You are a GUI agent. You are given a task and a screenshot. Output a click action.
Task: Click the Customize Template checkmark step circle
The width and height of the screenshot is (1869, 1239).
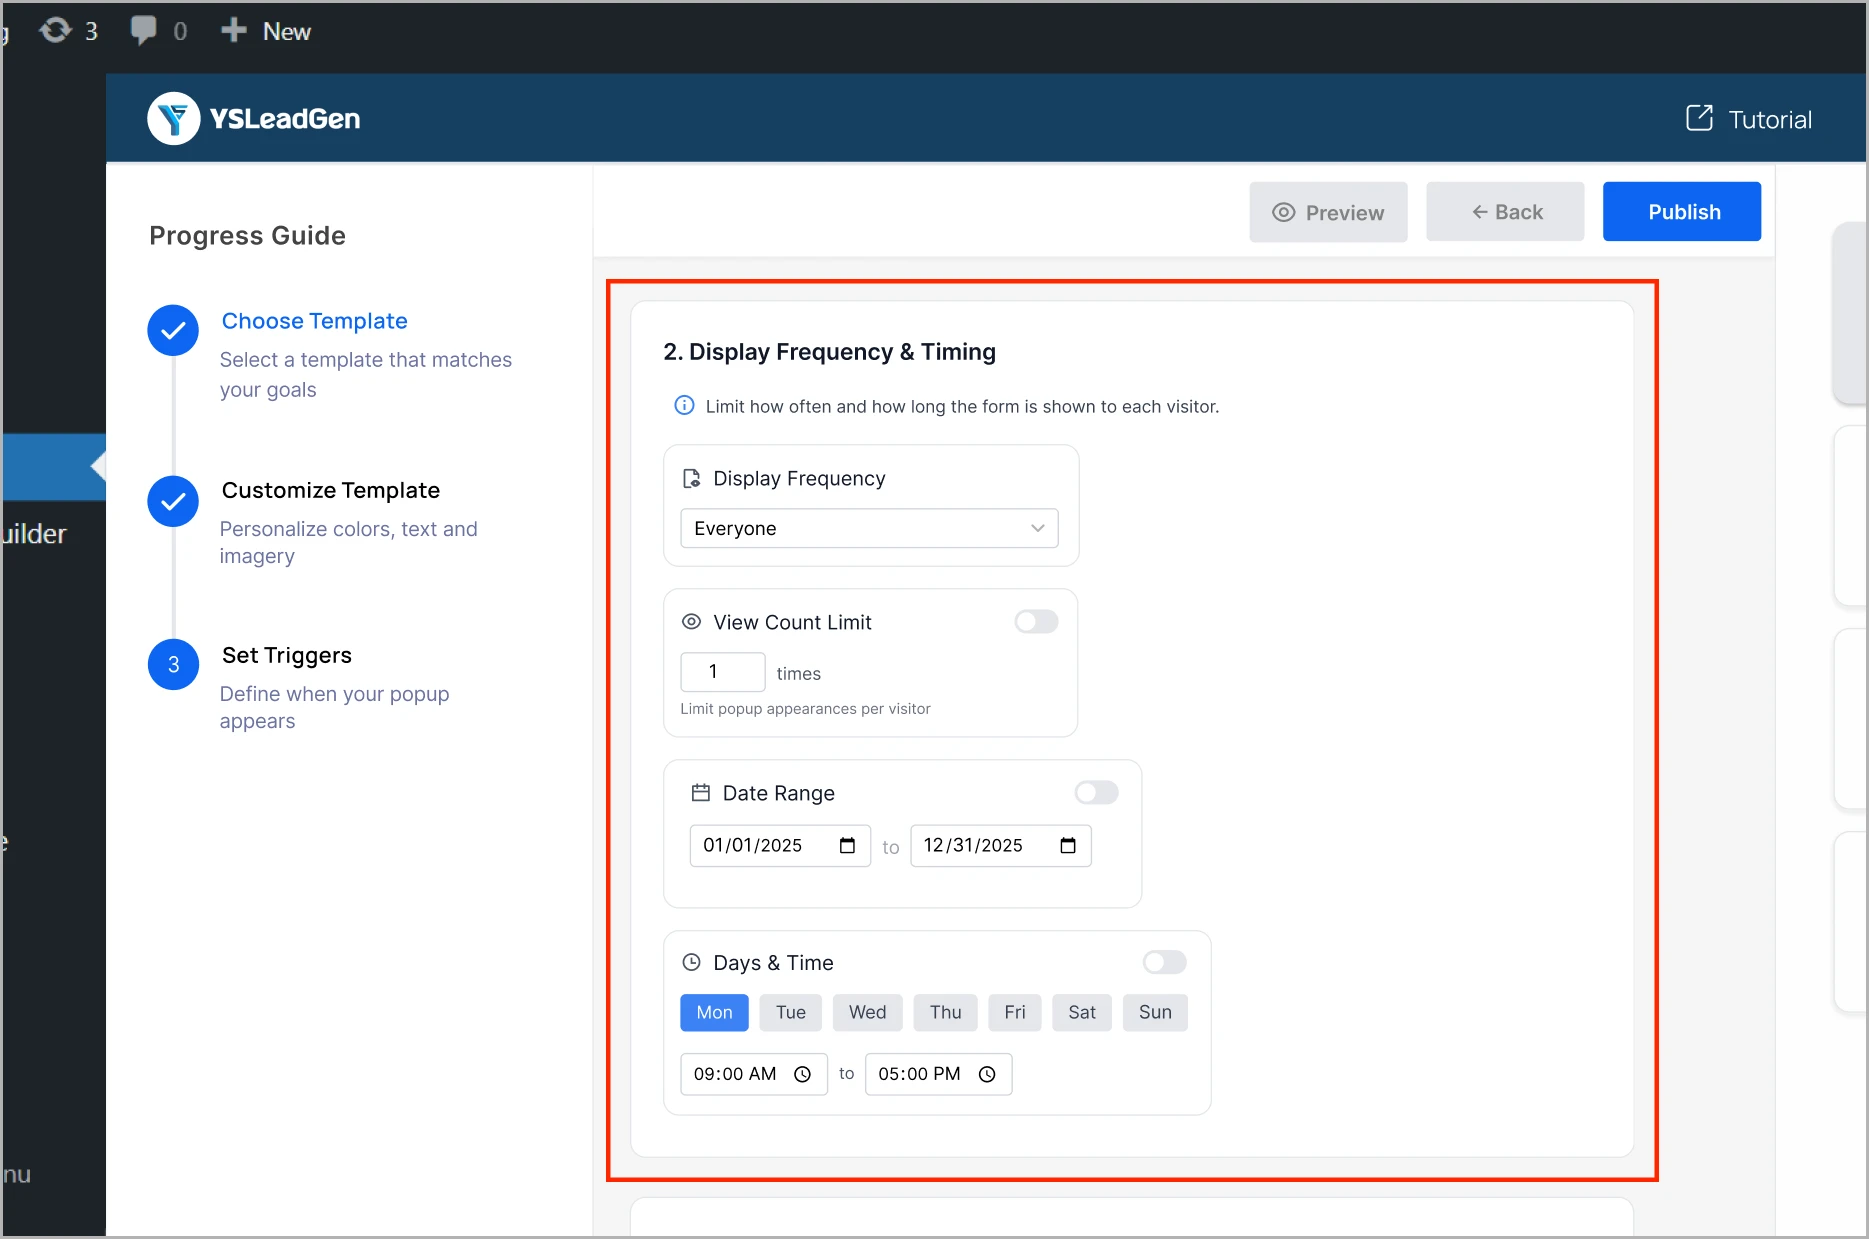[173, 501]
